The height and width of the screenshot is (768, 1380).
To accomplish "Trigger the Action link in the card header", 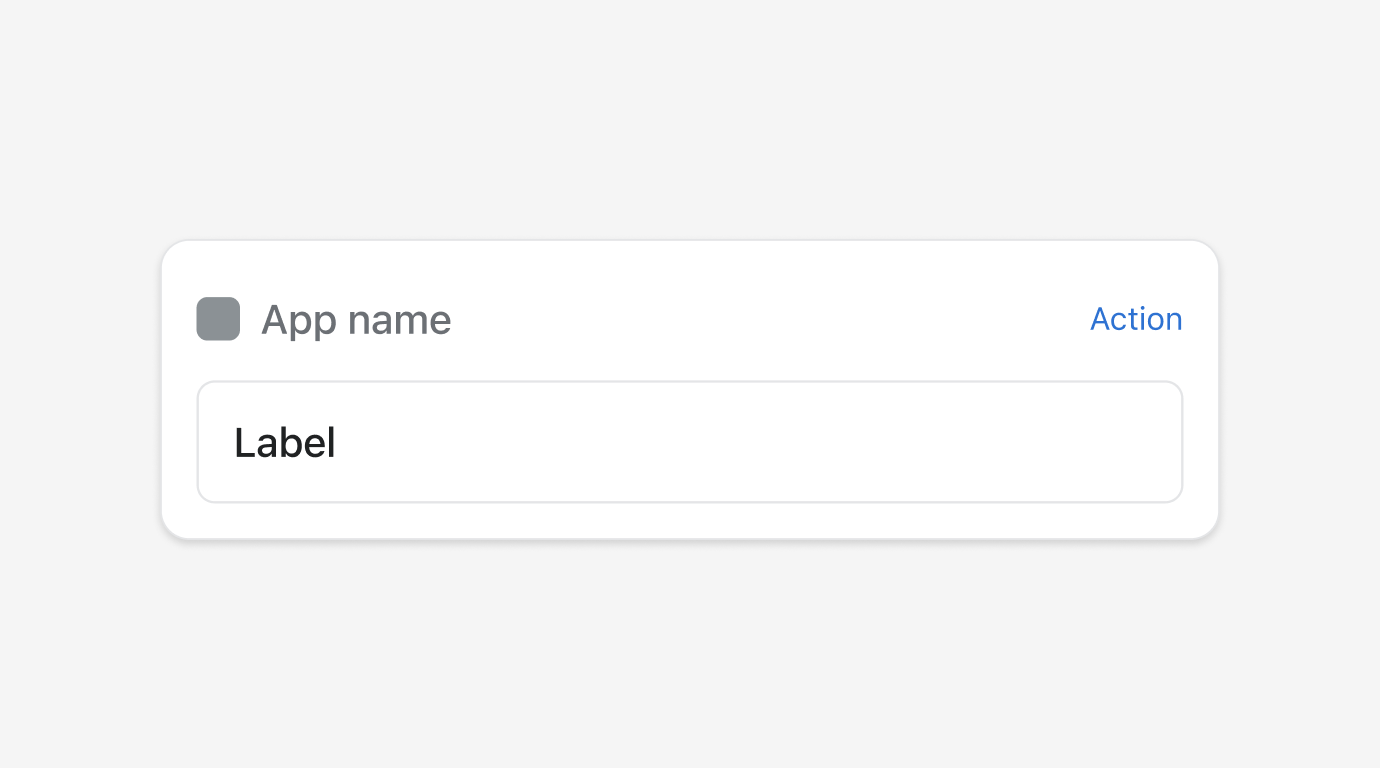I will click(1136, 319).
